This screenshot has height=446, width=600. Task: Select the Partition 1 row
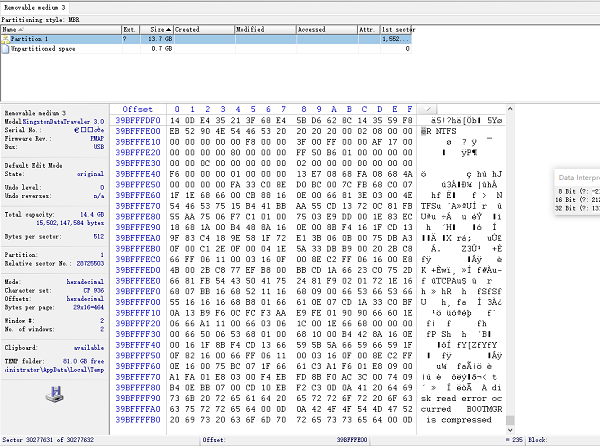[206, 39]
